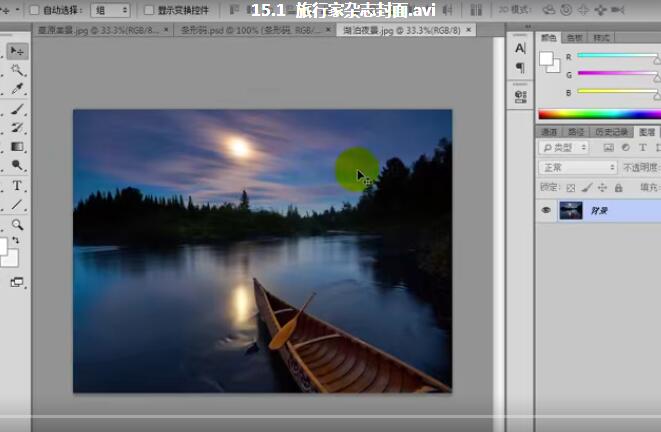
Task: Select the Eyedropper tool
Action: pos(17,90)
